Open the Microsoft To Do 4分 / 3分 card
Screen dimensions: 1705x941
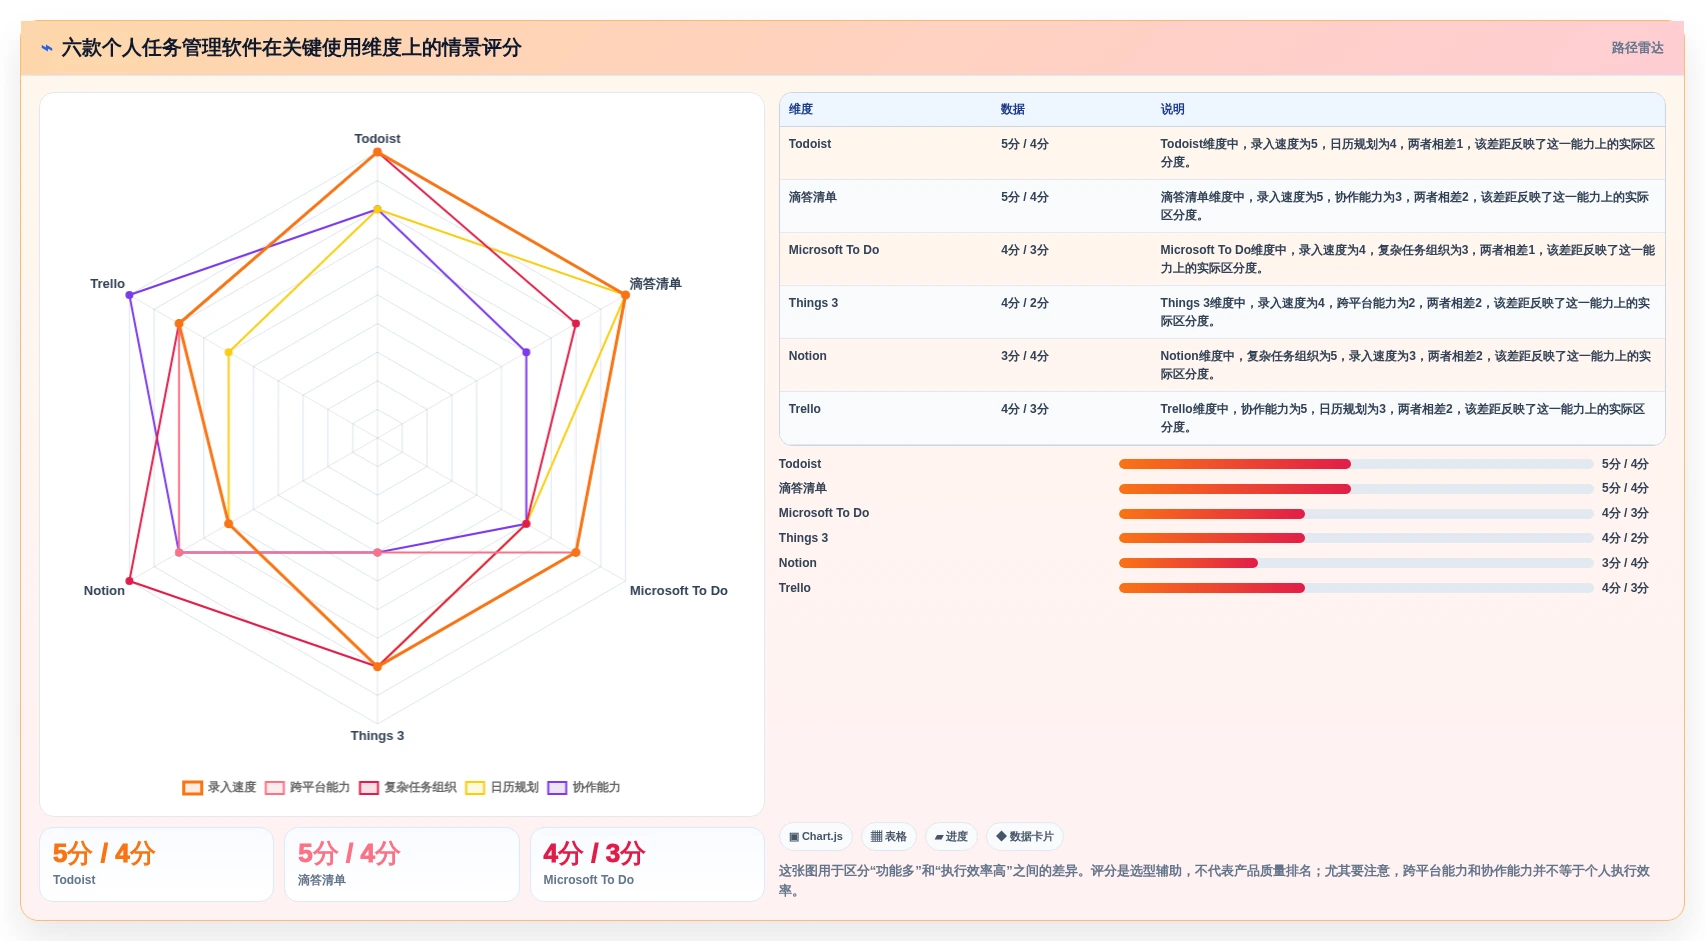coord(647,864)
